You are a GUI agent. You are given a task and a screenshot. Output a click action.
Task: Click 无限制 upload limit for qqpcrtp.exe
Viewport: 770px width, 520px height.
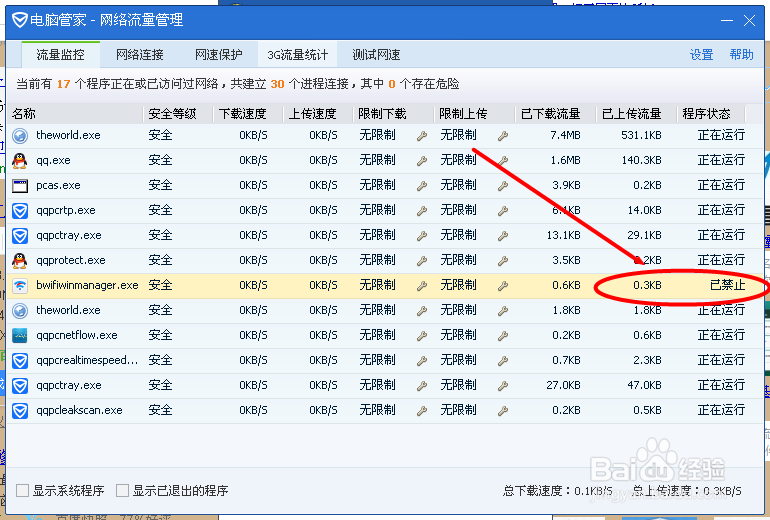click(458, 210)
